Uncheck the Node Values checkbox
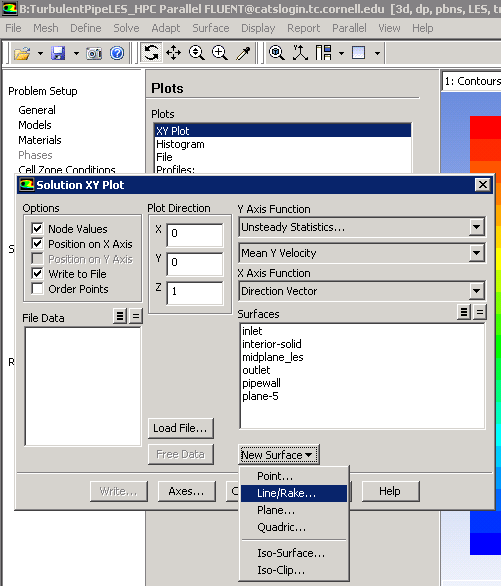Screen dimensions: 501x586 (x=37, y=228)
